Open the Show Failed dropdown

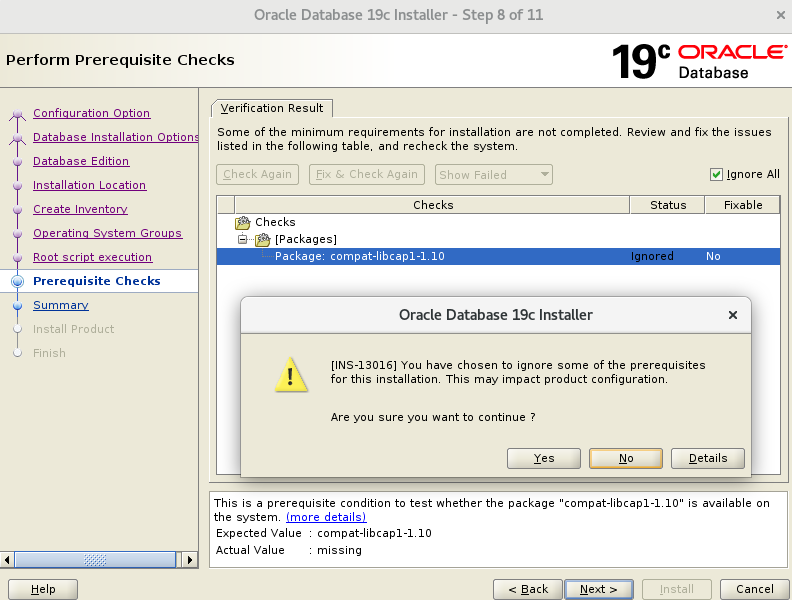tap(493, 175)
